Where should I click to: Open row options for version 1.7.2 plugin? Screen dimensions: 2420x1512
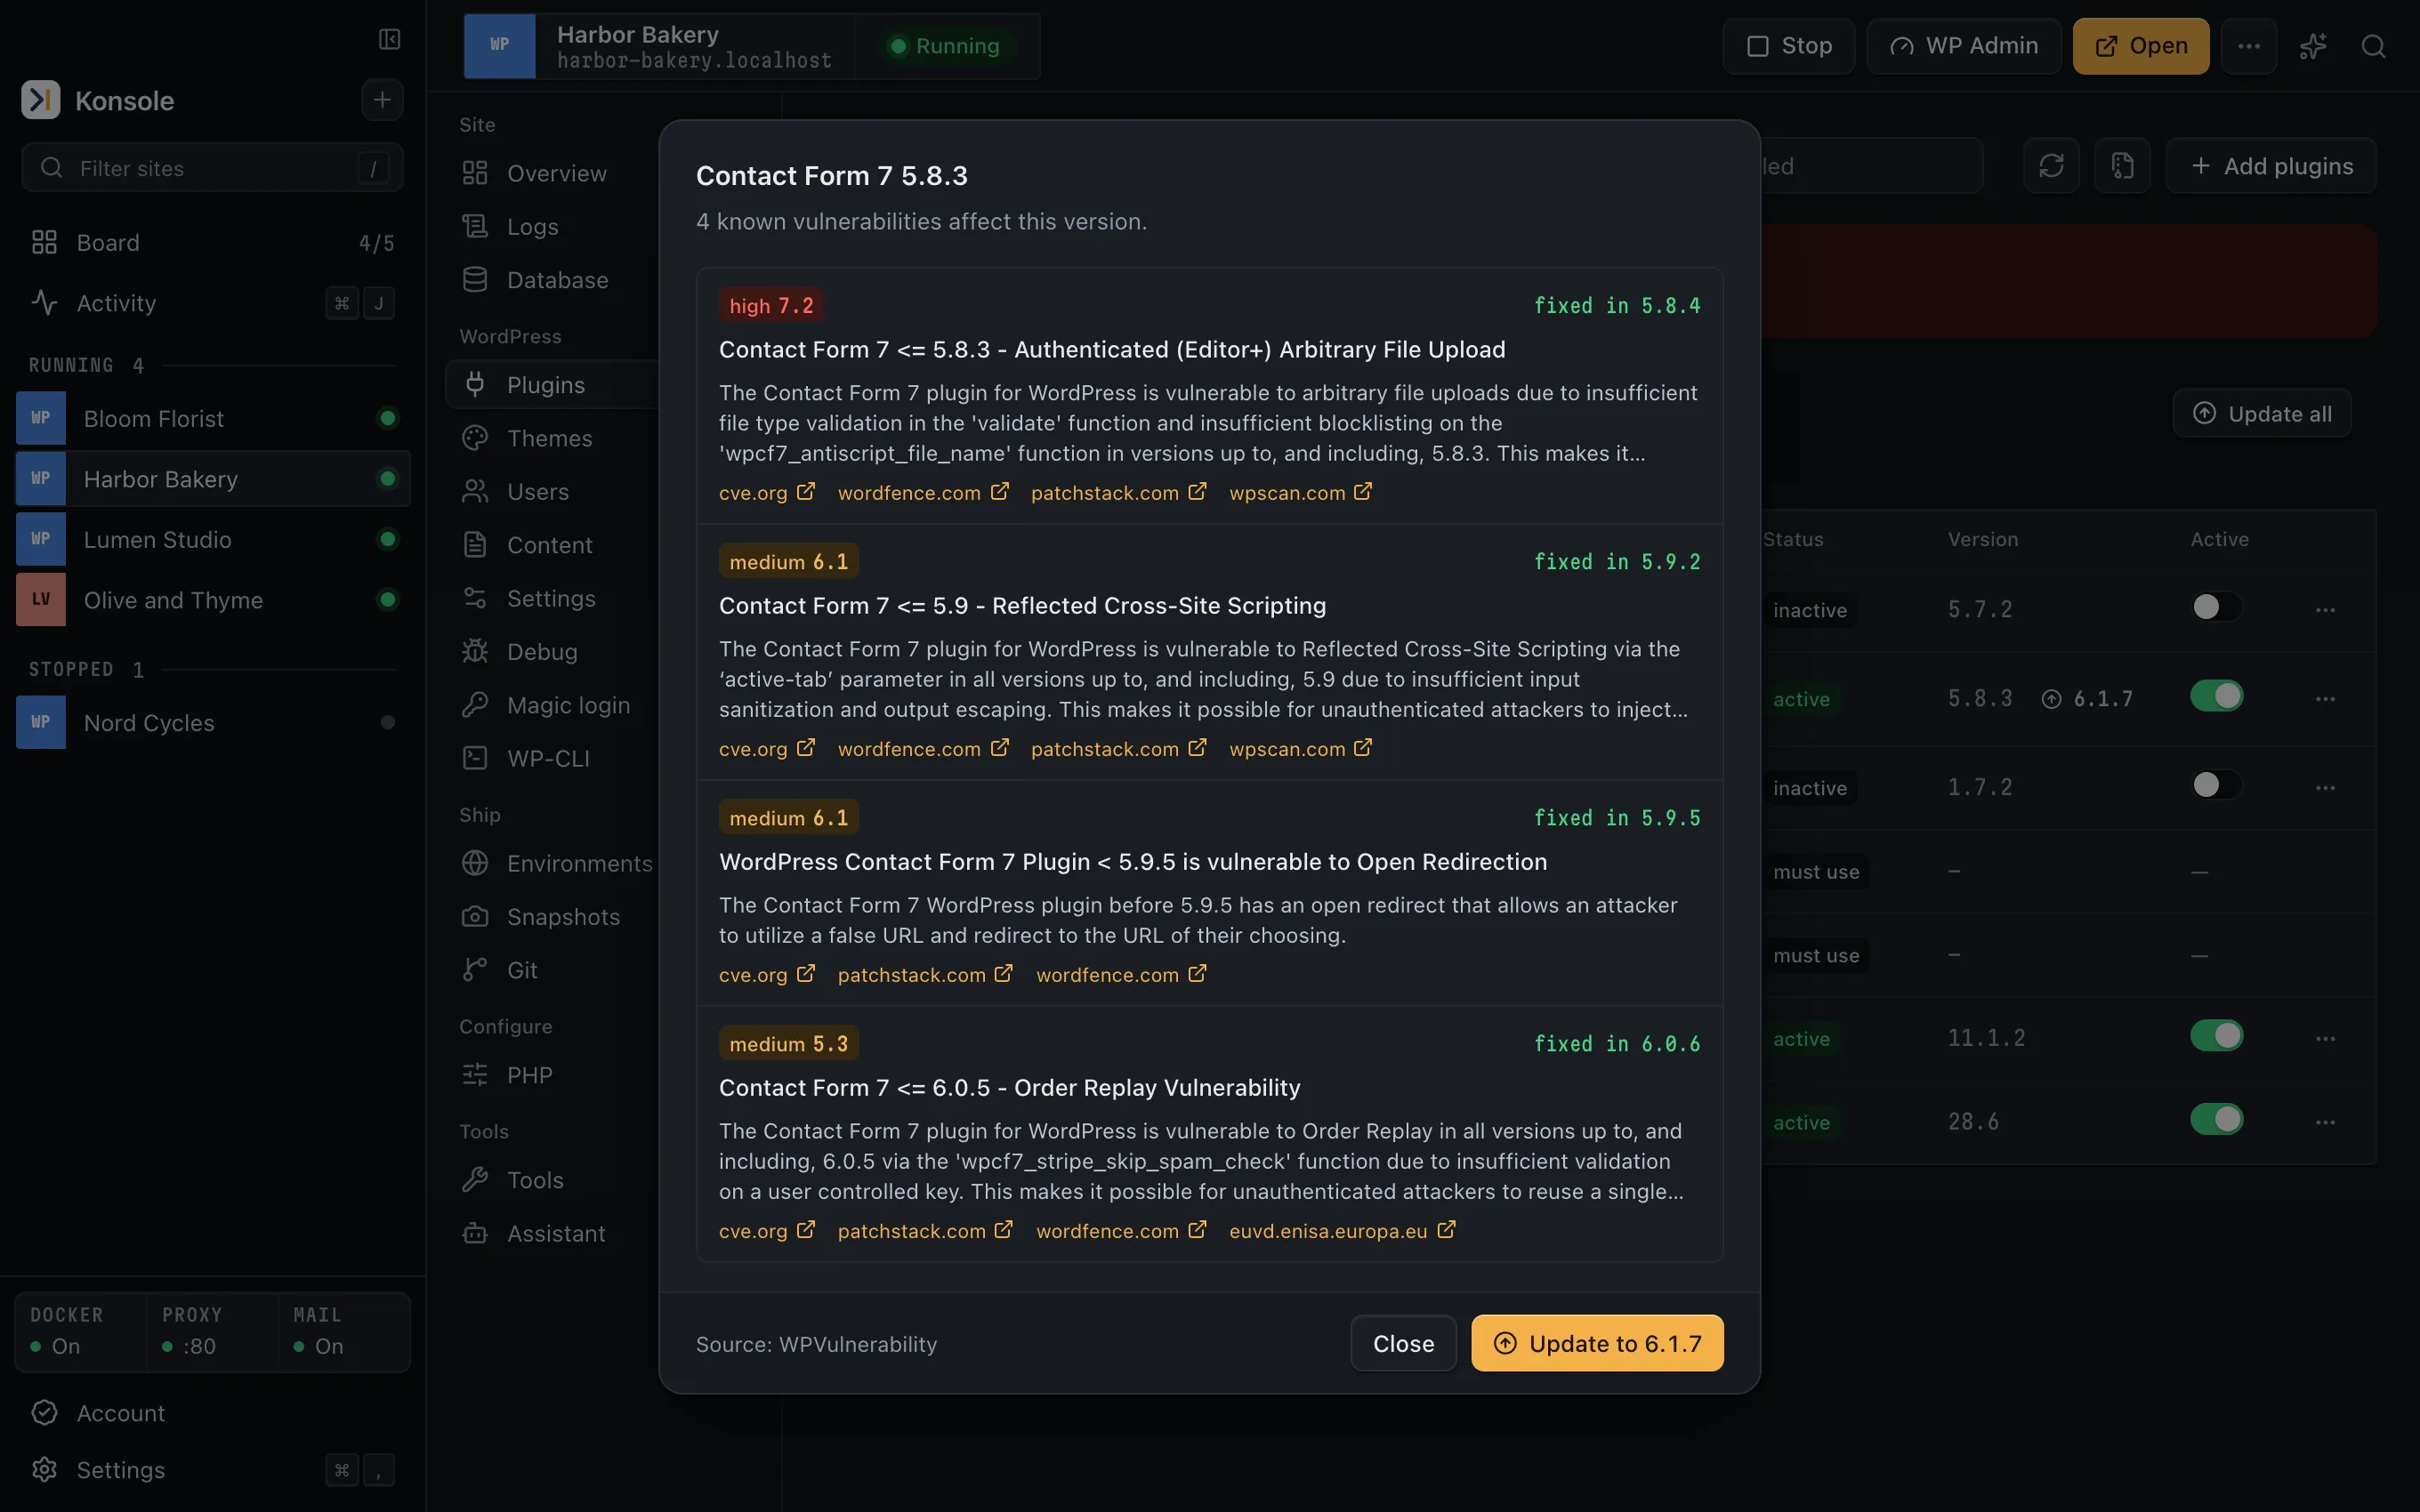pos(2325,788)
